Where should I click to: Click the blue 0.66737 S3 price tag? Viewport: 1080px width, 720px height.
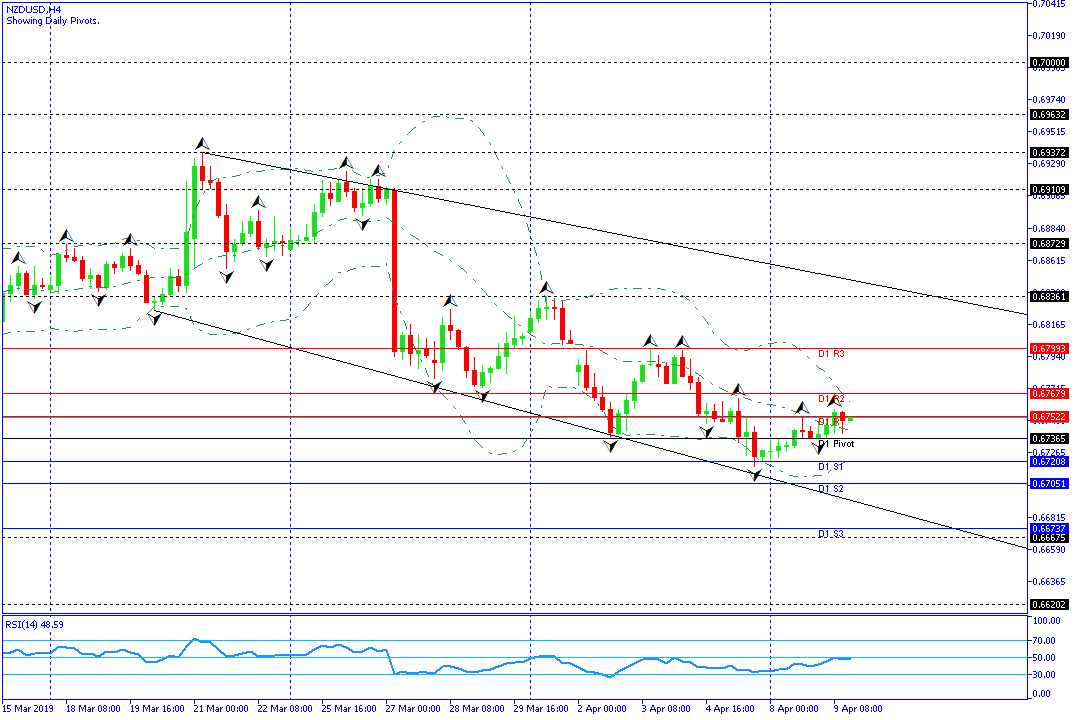1049,528
